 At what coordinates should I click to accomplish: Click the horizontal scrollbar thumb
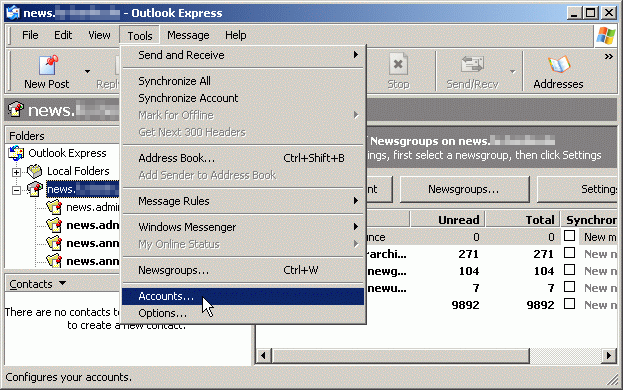pos(400,355)
